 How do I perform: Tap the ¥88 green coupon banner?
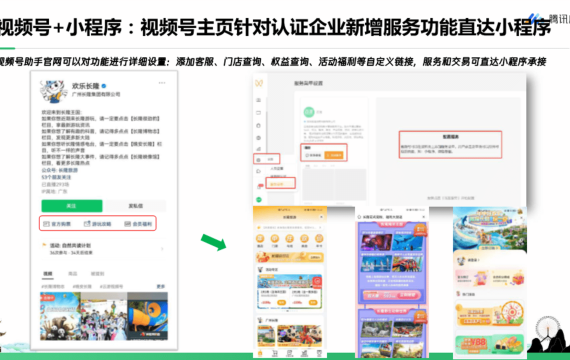[489, 345]
